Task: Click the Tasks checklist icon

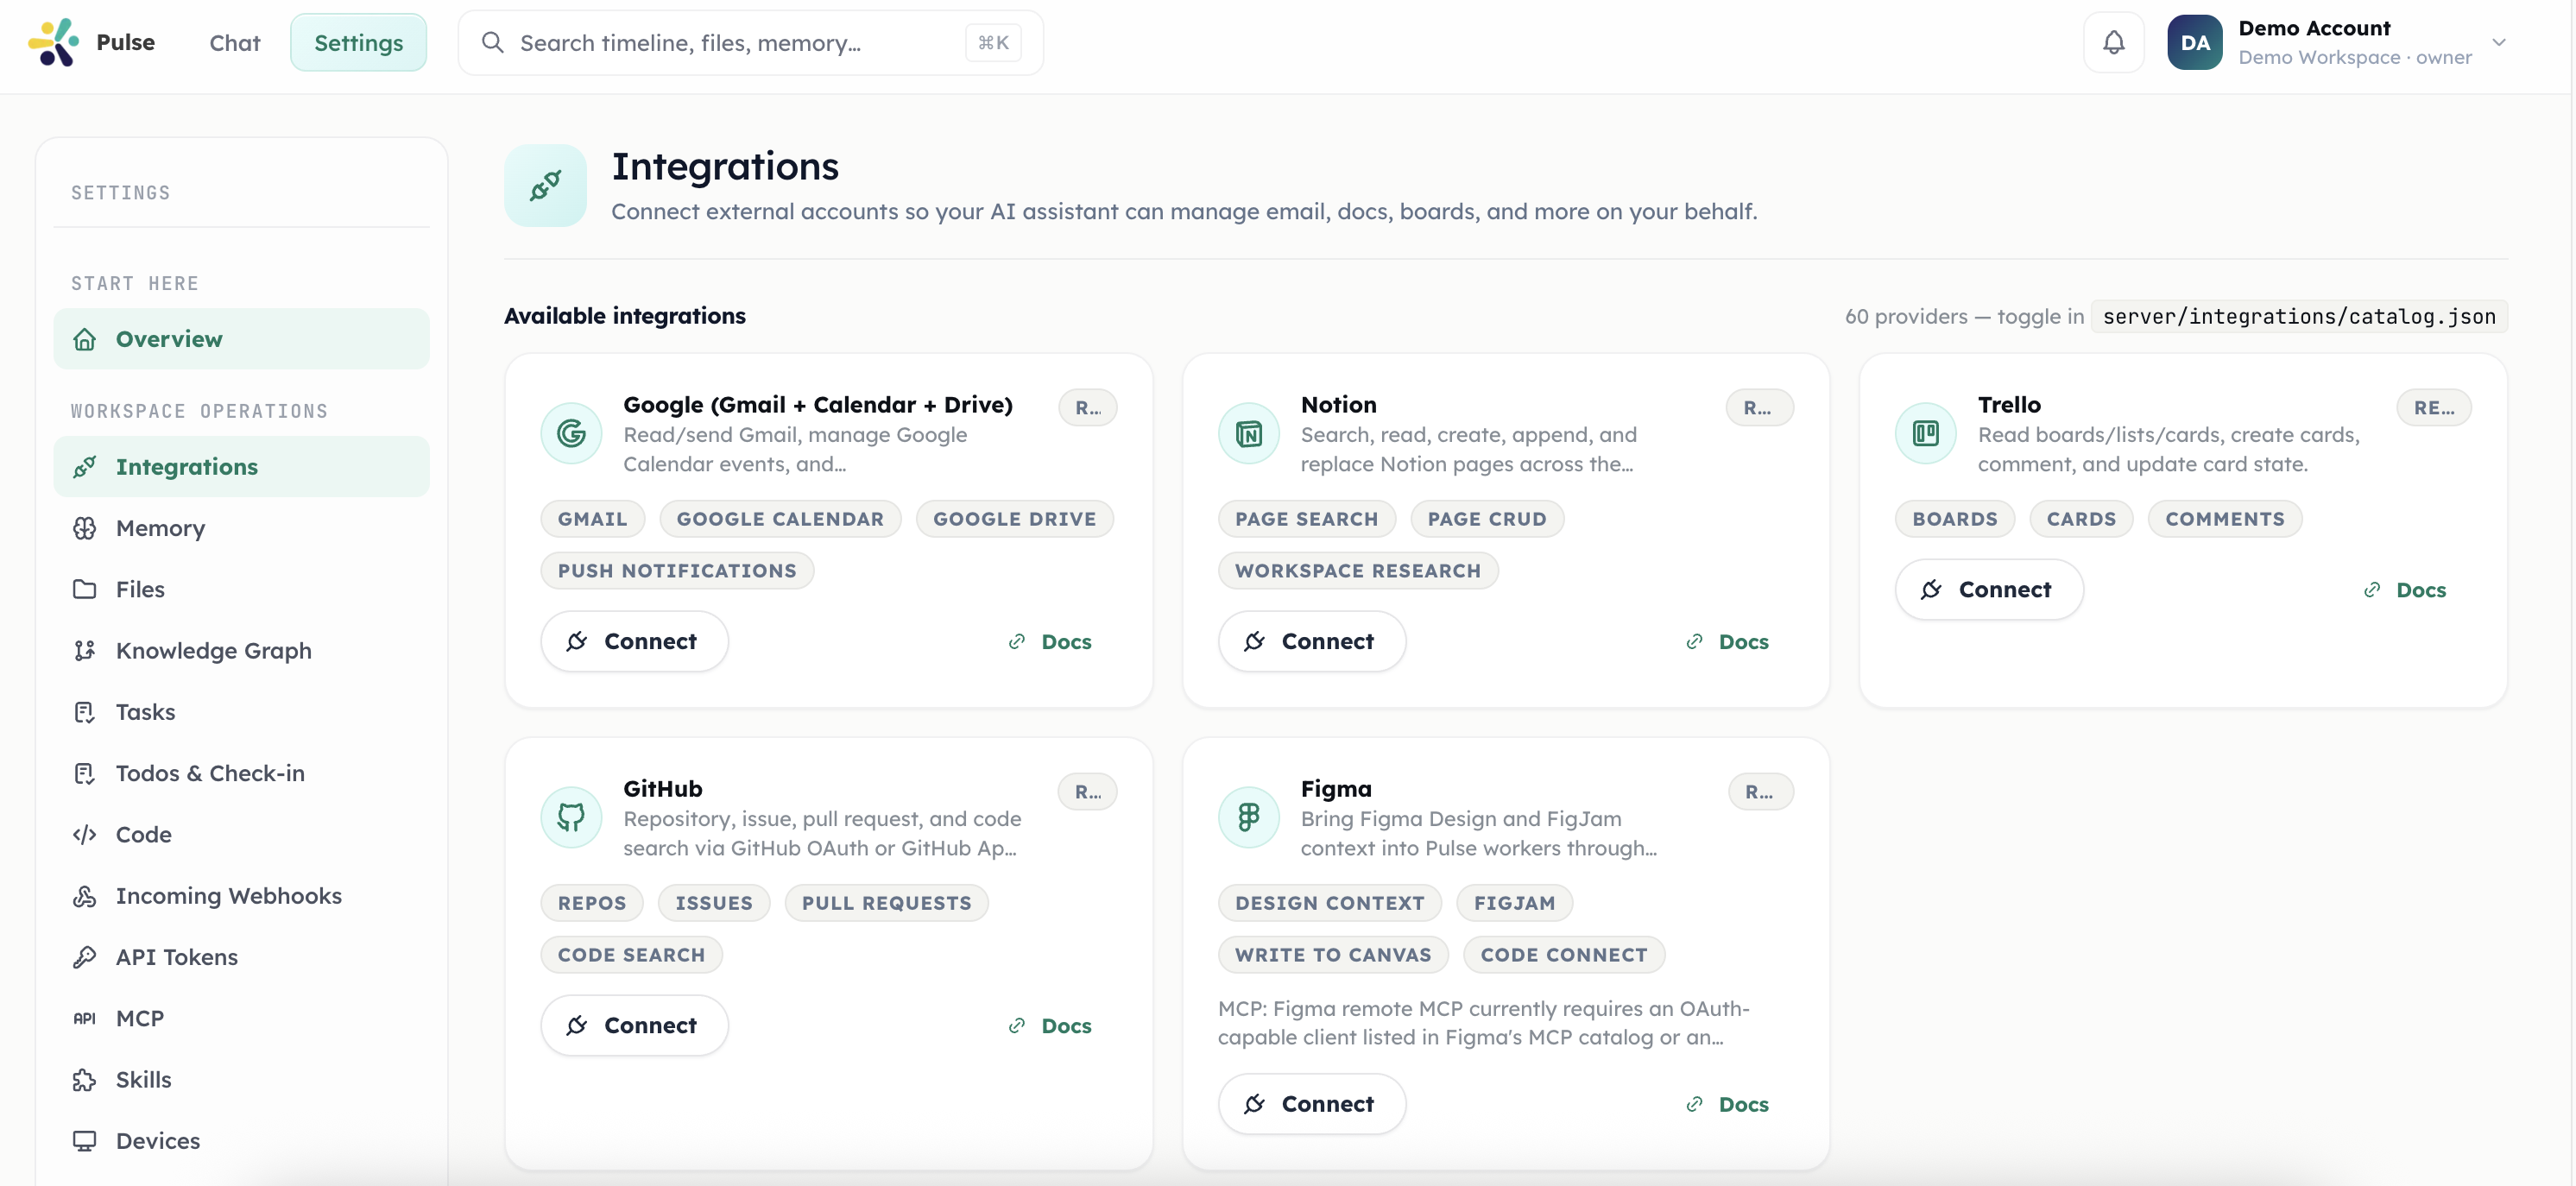Action: (x=84, y=711)
